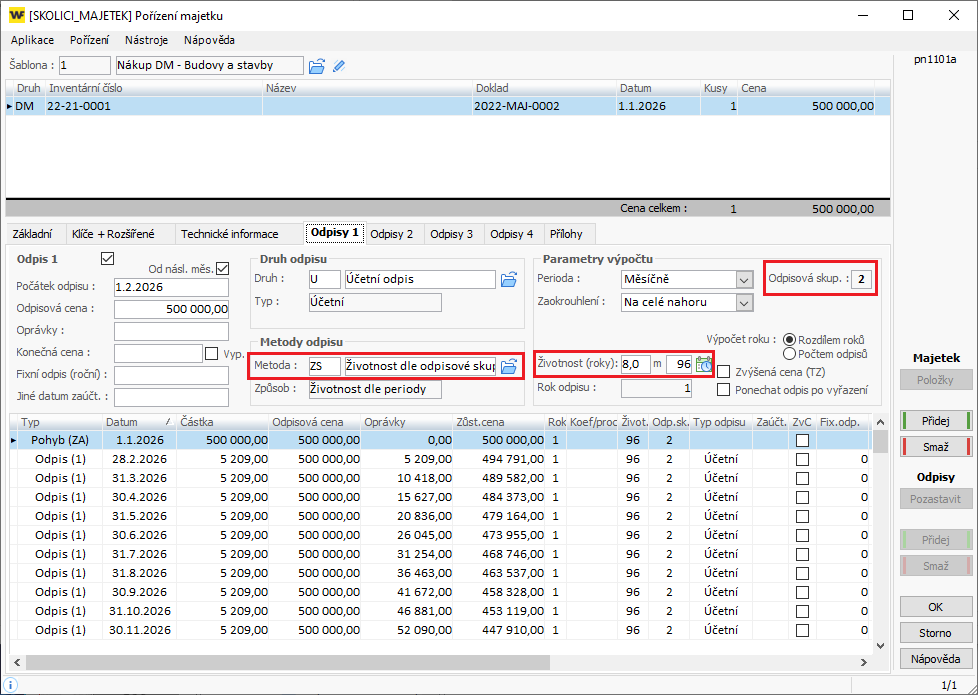Open the folder icon beside the Metoda field
978x695 pixels.
[x=510, y=366]
